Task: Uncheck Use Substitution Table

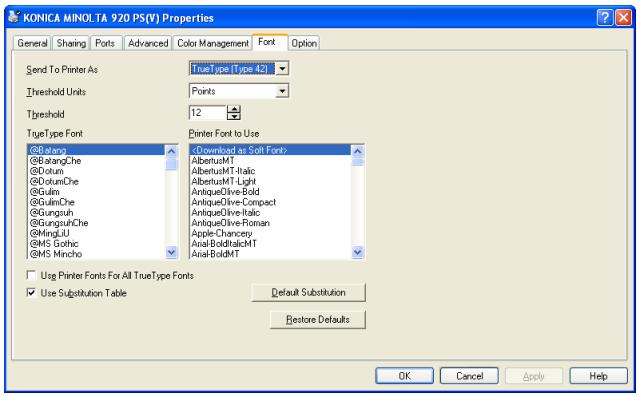Action: click(x=31, y=292)
